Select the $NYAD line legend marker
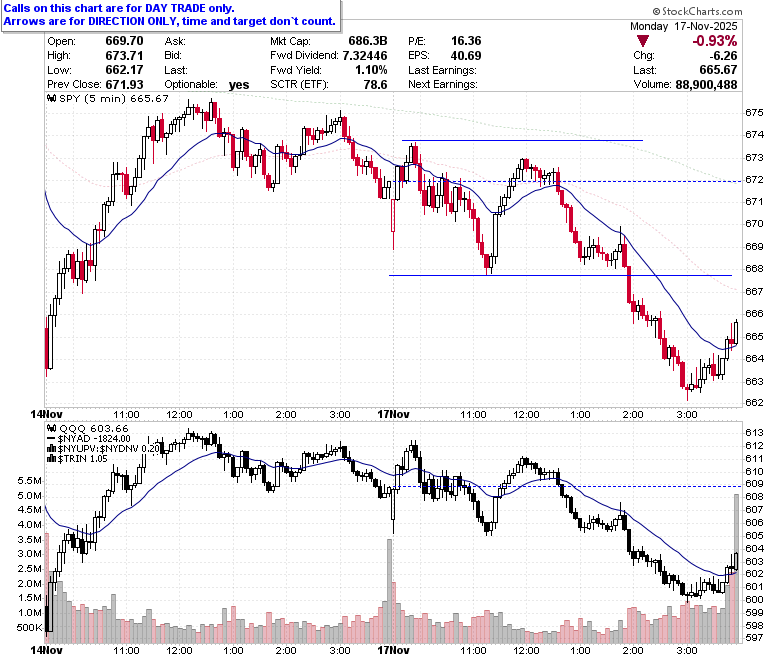Viewport: 780px width, 659px height. (52, 439)
